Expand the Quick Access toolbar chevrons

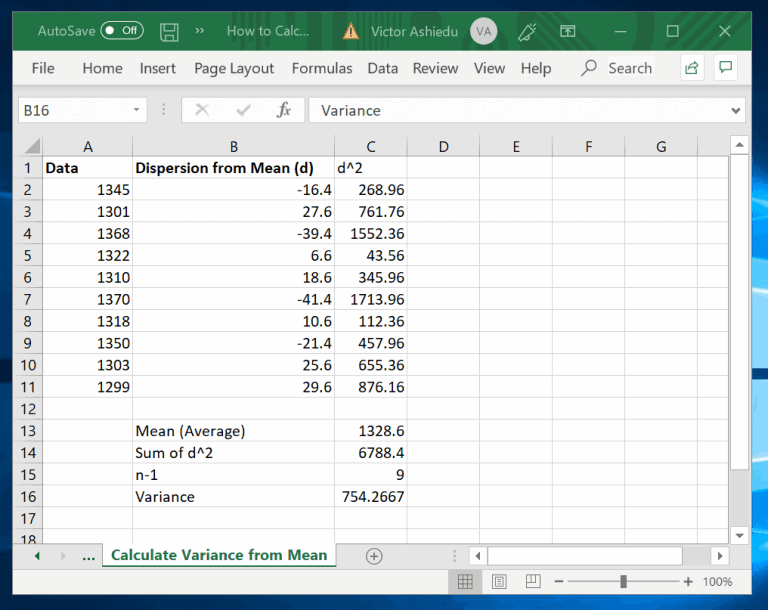[x=199, y=31]
